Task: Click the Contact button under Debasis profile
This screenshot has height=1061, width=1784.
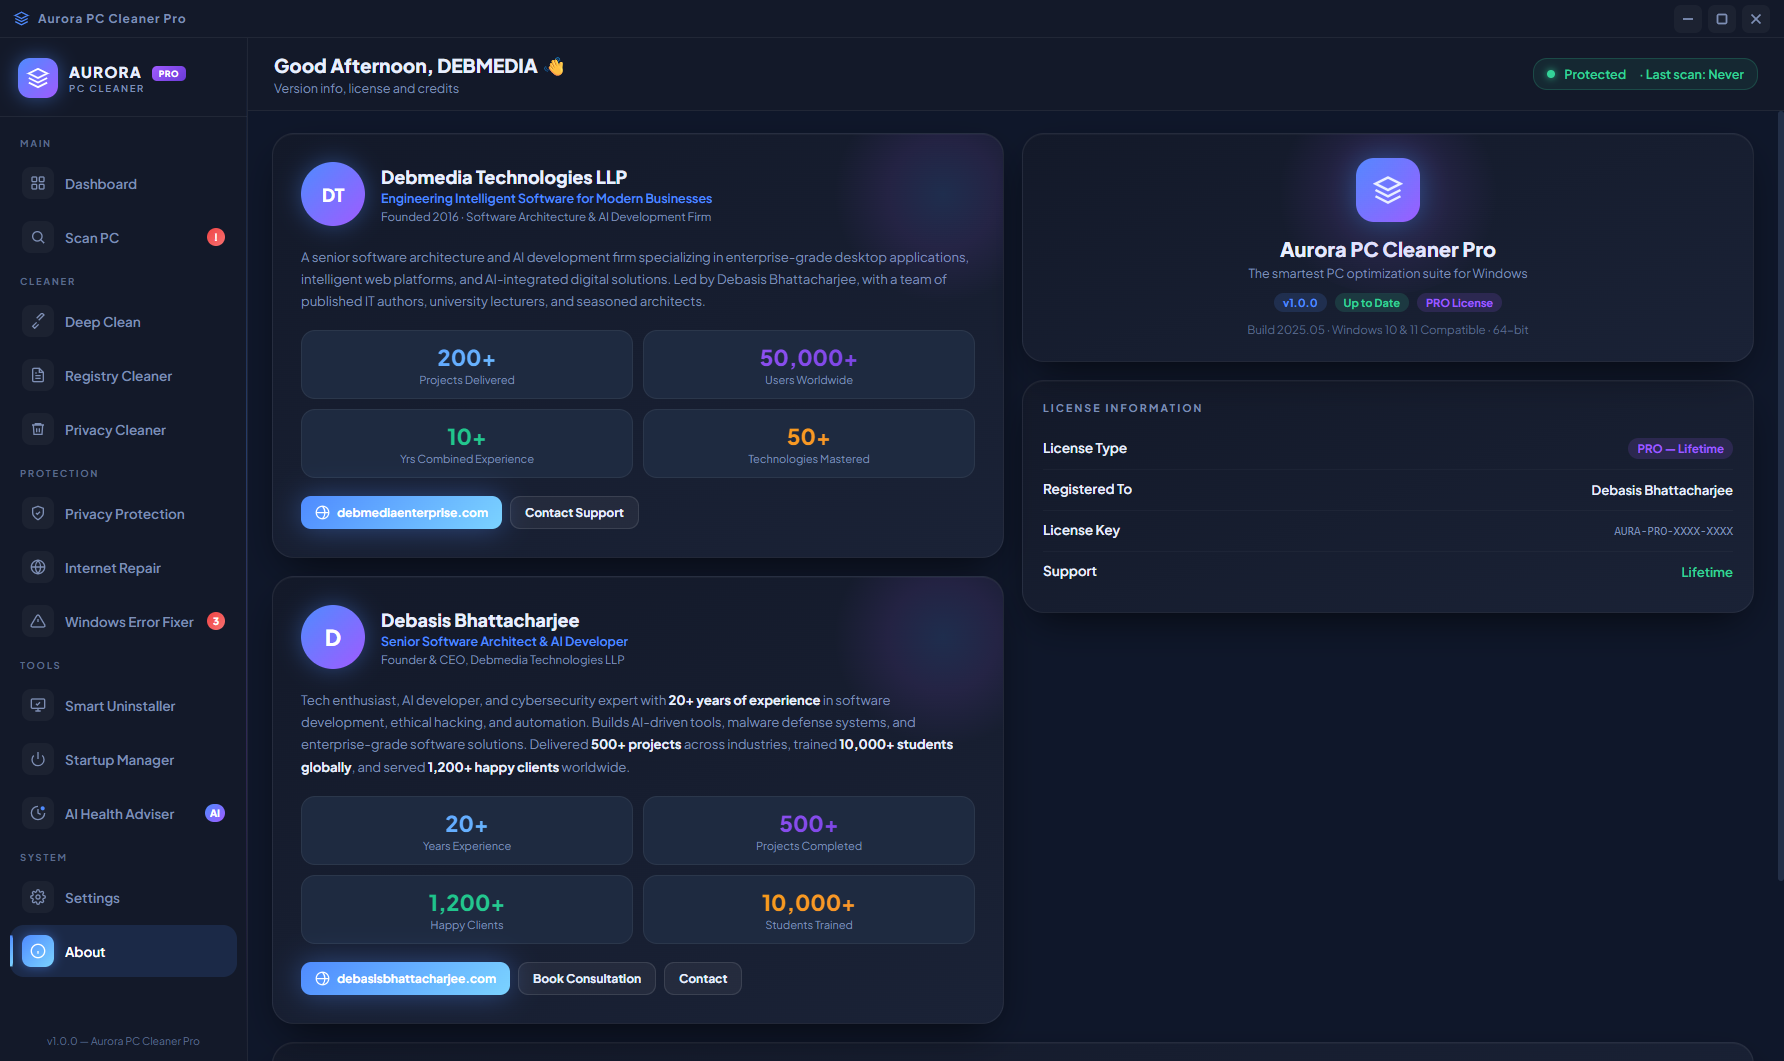Action: tap(703, 978)
